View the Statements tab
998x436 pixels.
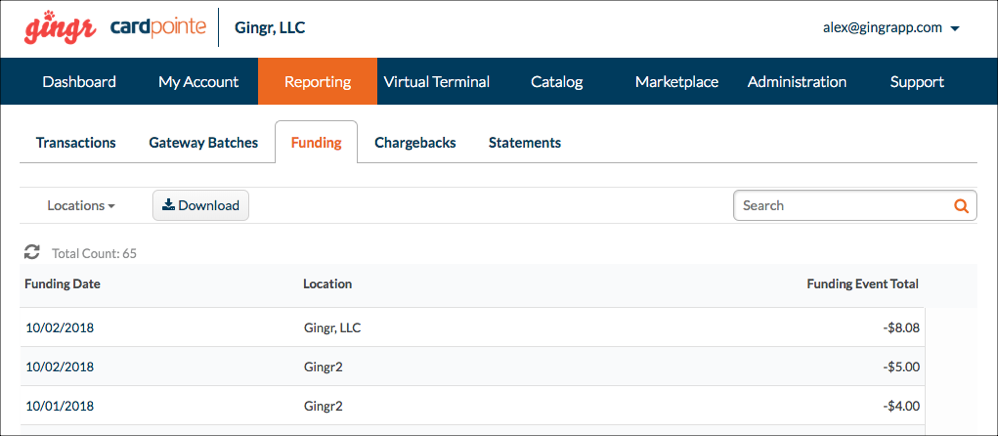pyautogui.click(x=524, y=143)
